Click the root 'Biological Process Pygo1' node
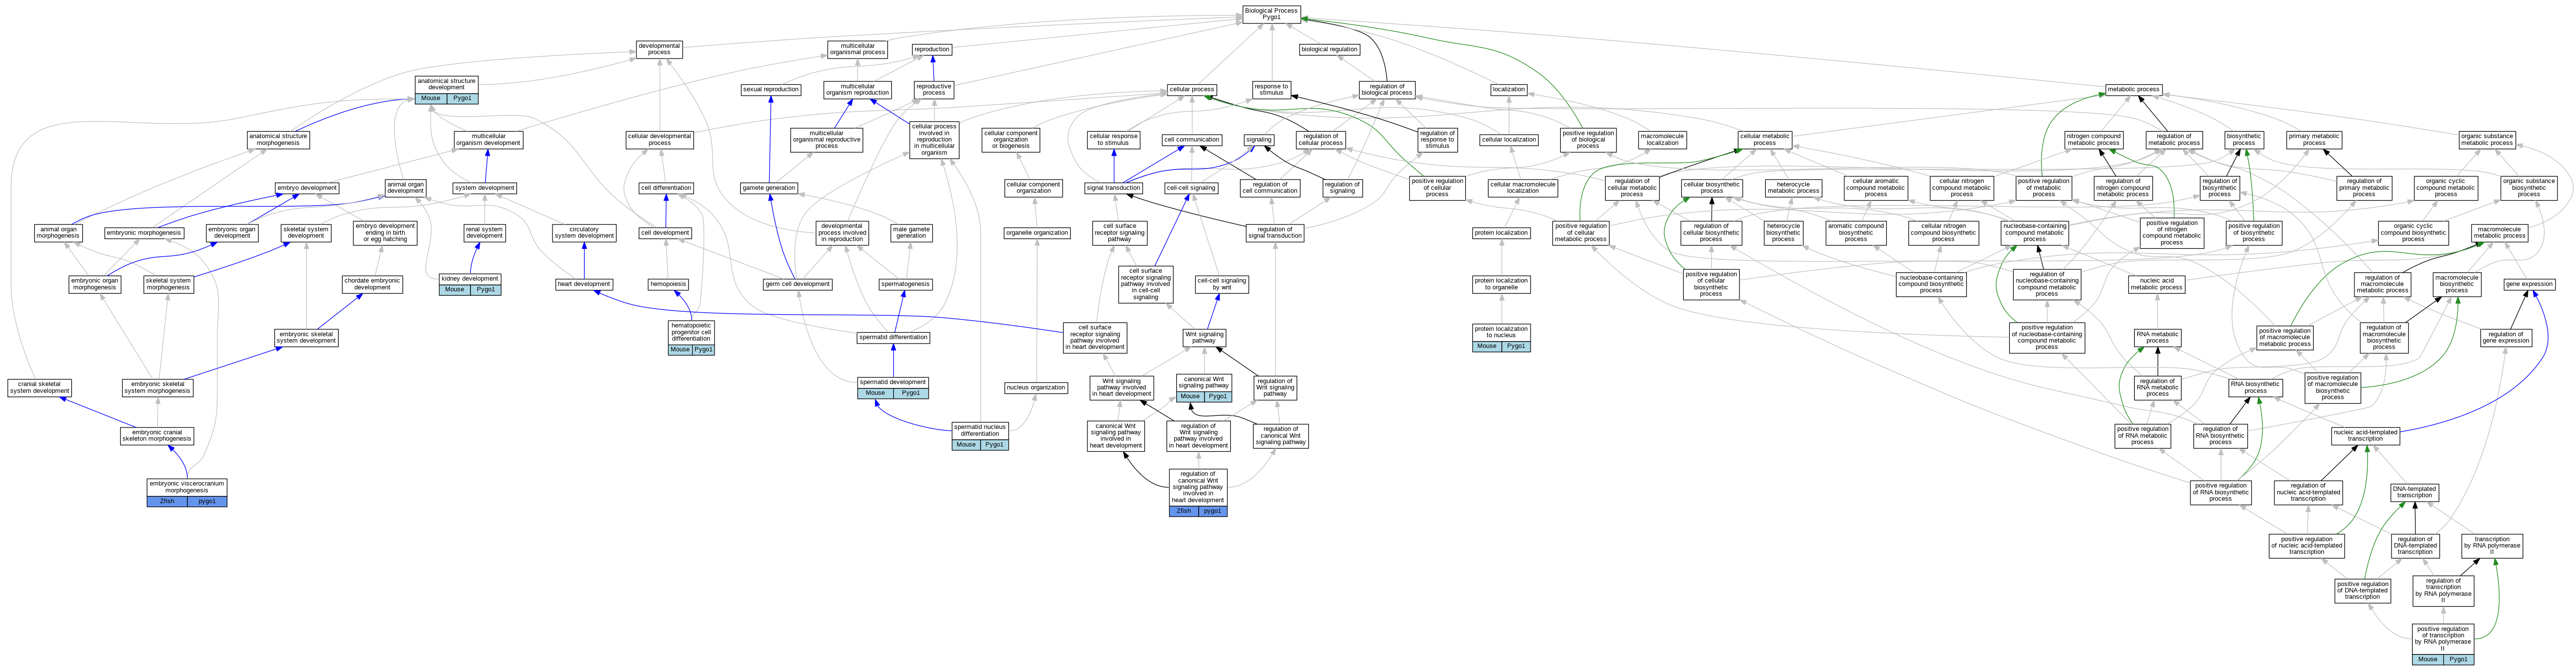This screenshot has height=670, width=2576. (x=1271, y=14)
